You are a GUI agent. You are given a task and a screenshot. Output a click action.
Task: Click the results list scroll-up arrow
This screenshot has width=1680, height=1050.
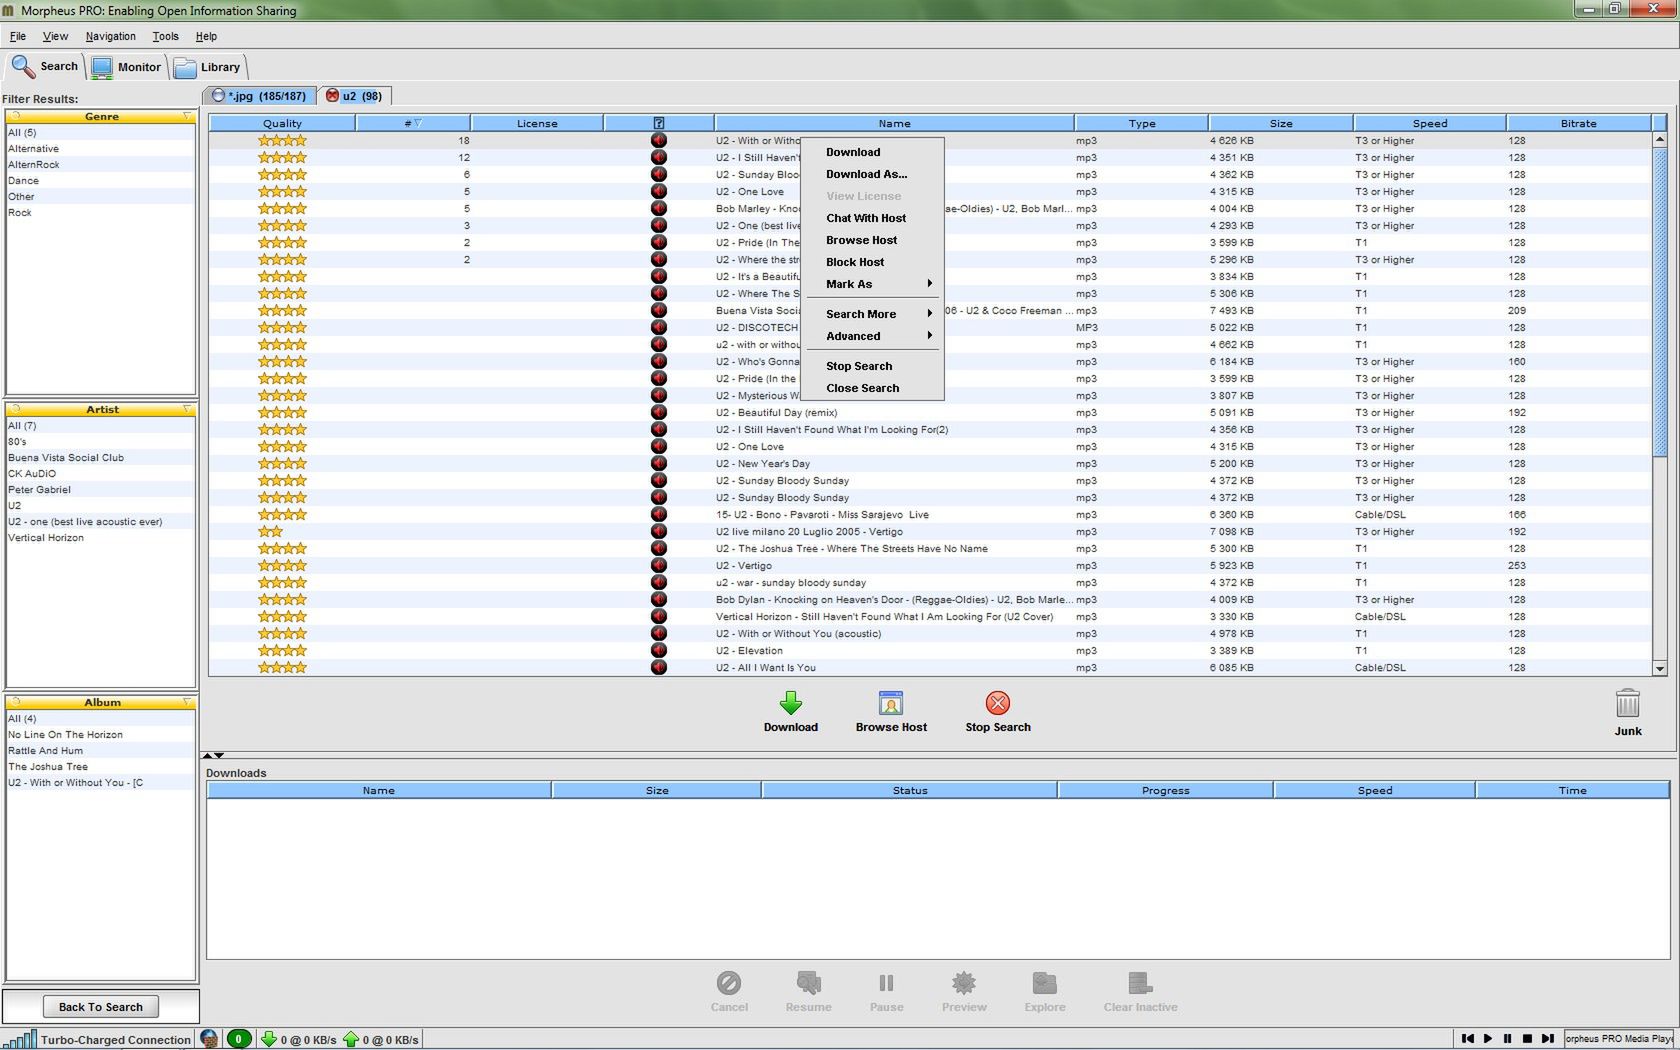1660,140
